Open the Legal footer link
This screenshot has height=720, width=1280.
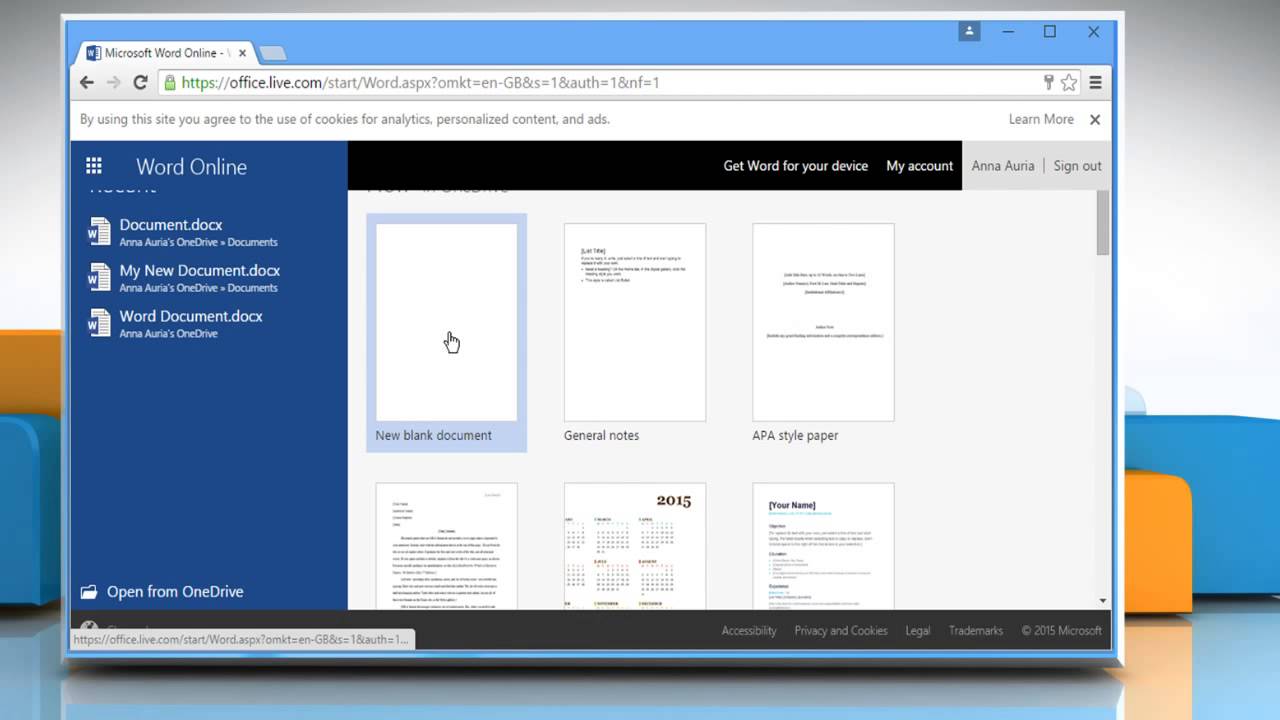coord(918,631)
